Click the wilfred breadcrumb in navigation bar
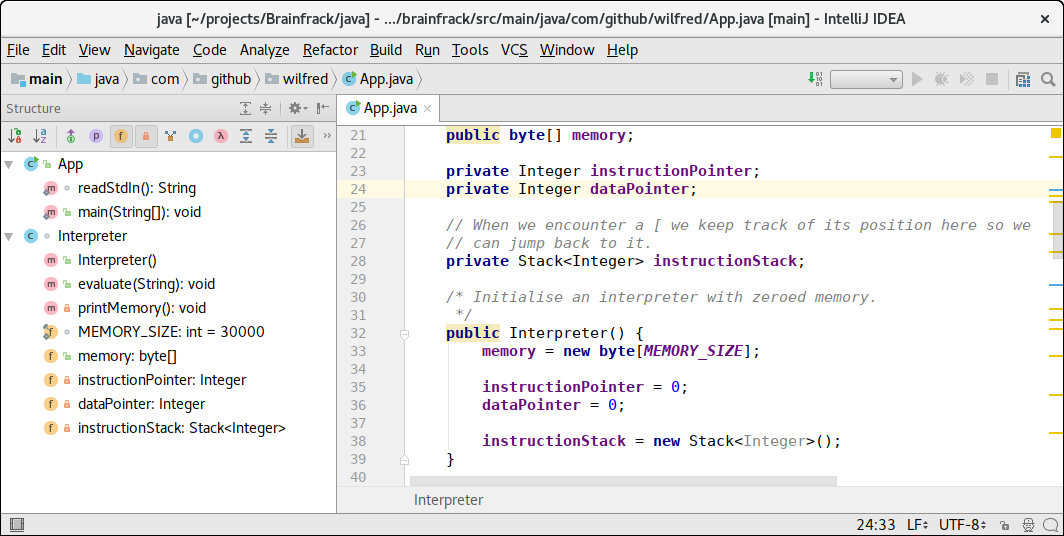The height and width of the screenshot is (536, 1064). click(x=305, y=79)
